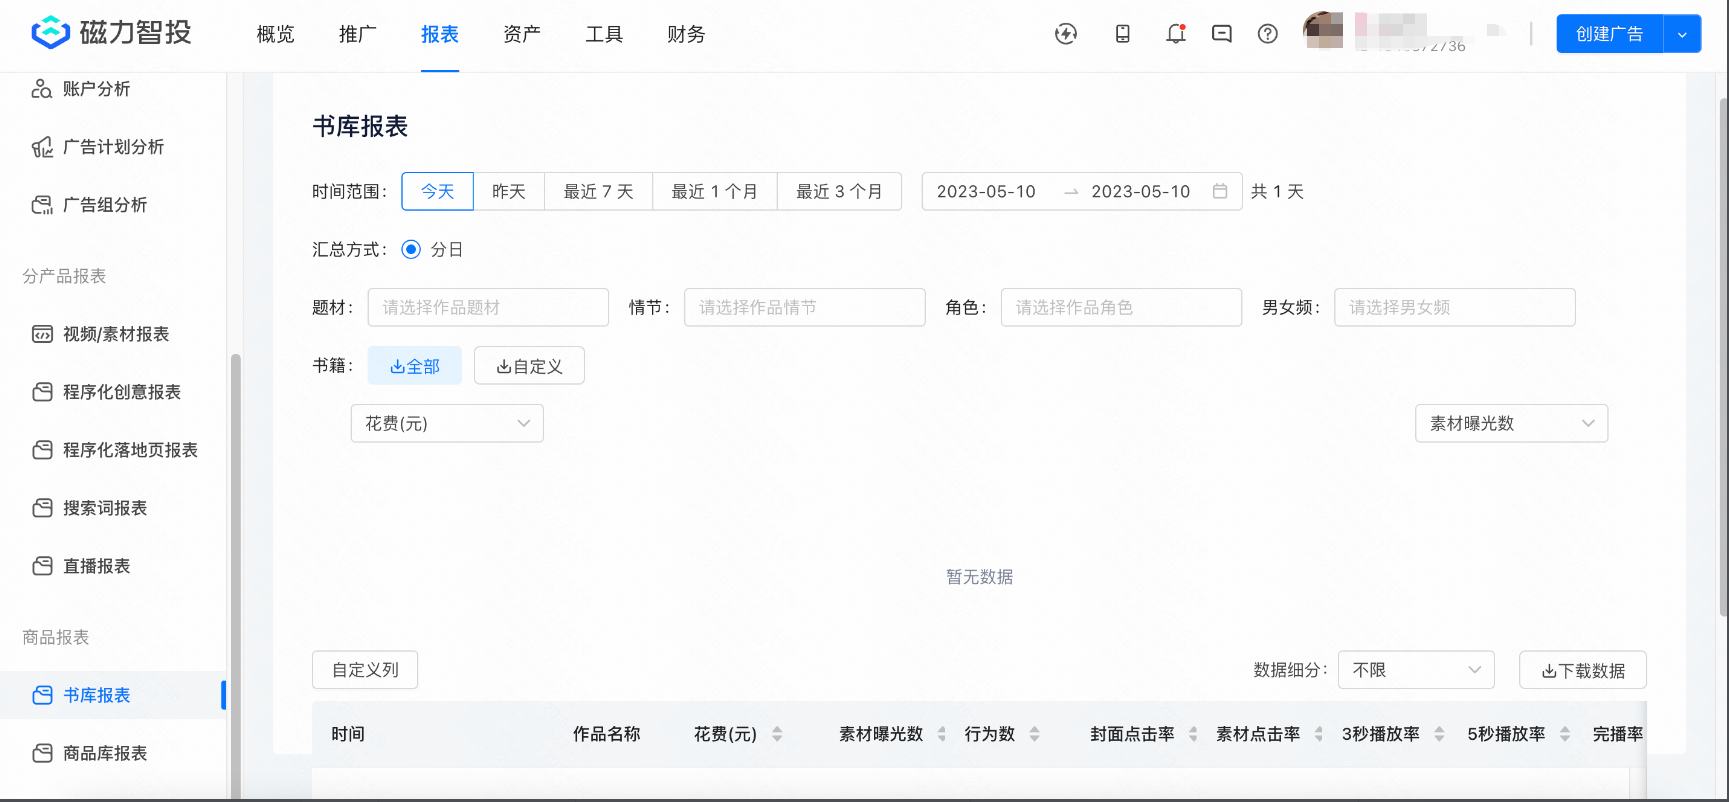The image size is (1729, 802).
Task: Sort the 3秒播放率 column
Action: 1439,734
